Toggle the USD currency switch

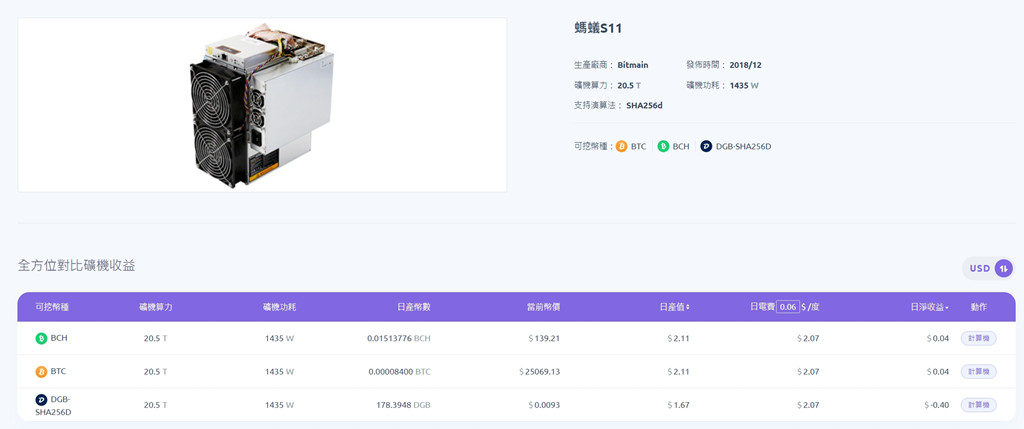pyautogui.click(x=988, y=268)
